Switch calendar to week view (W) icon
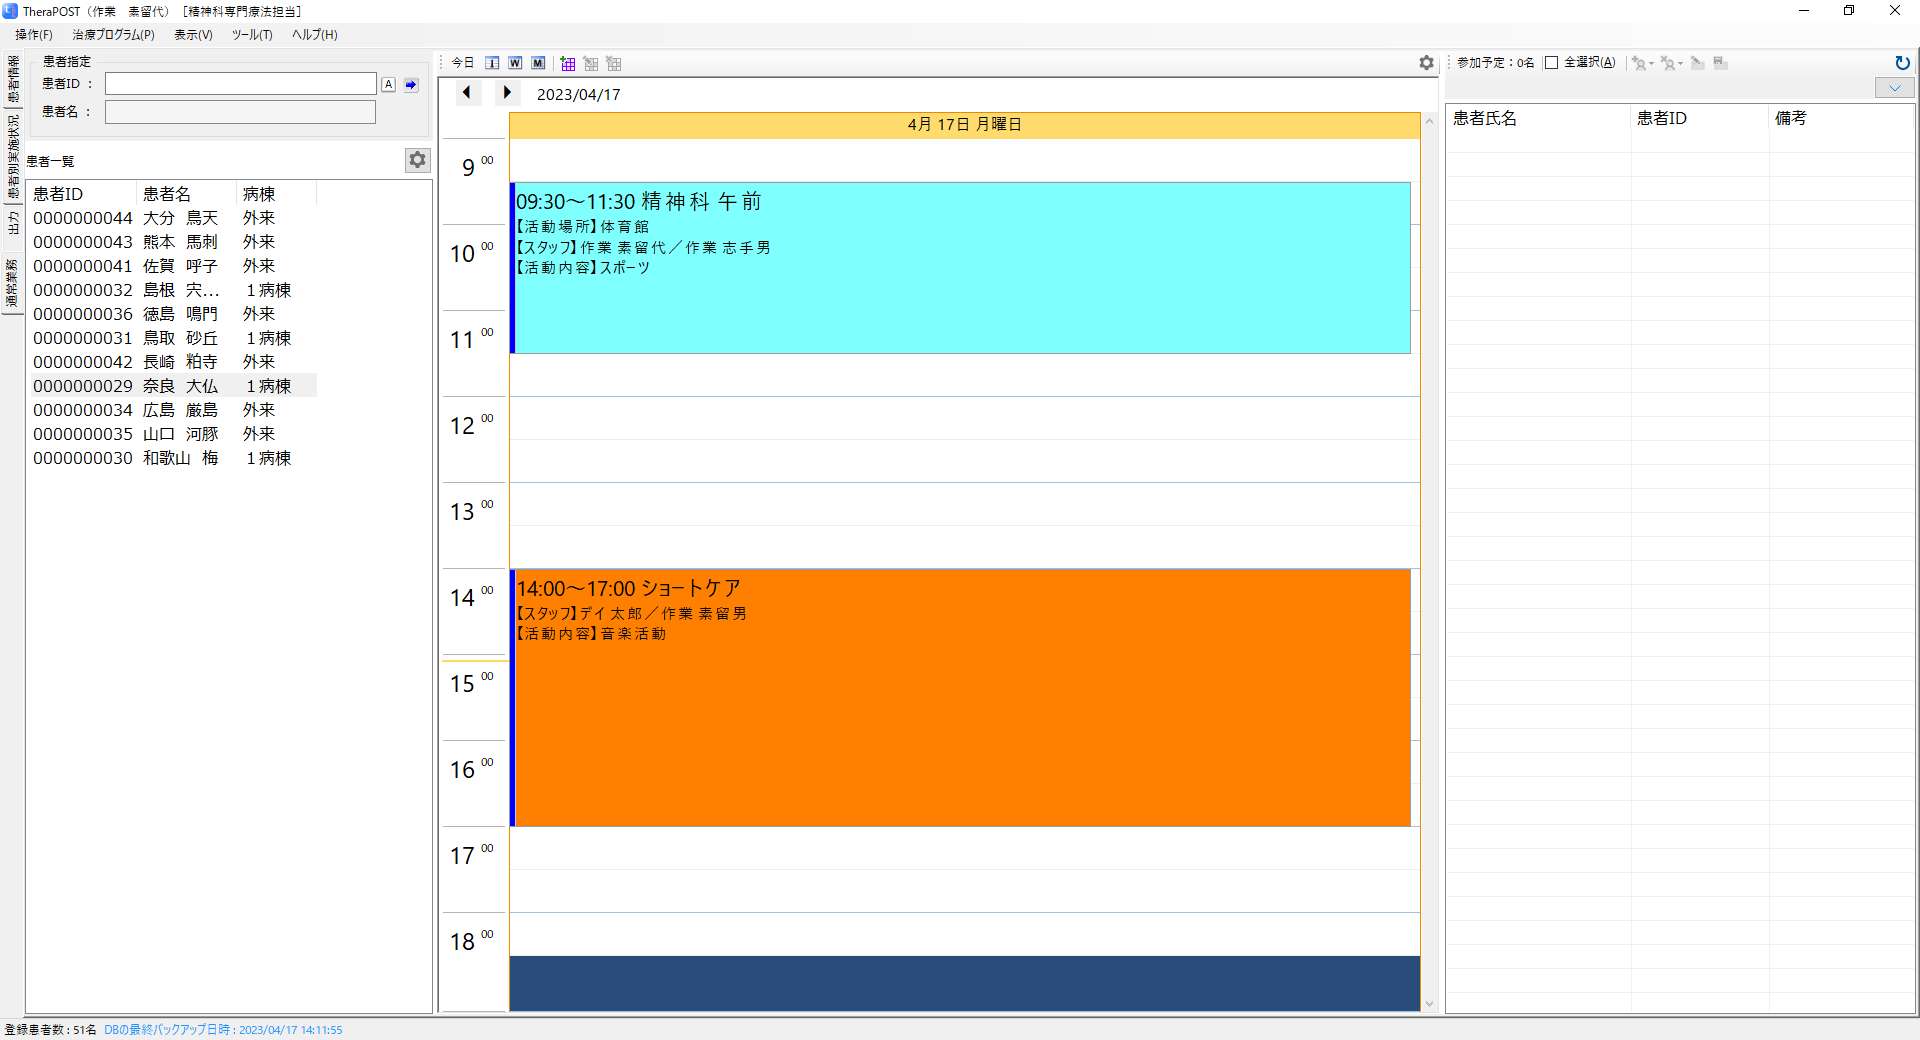The image size is (1920, 1040). [x=515, y=63]
